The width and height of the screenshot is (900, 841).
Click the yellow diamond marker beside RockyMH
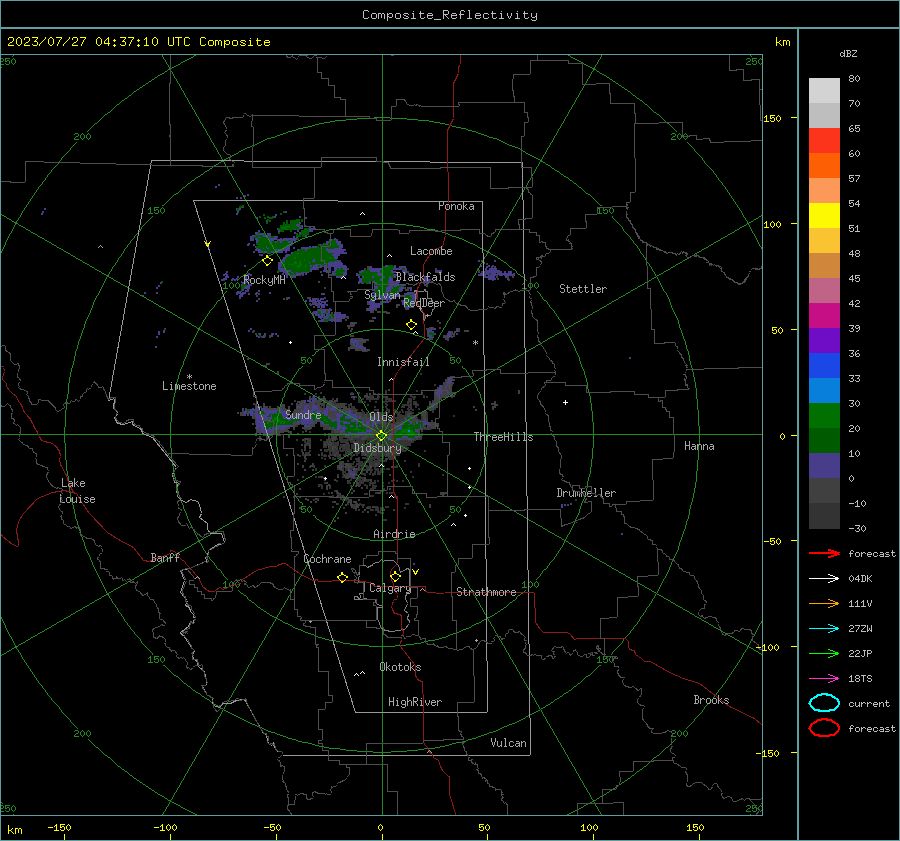click(x=267, y=261)
